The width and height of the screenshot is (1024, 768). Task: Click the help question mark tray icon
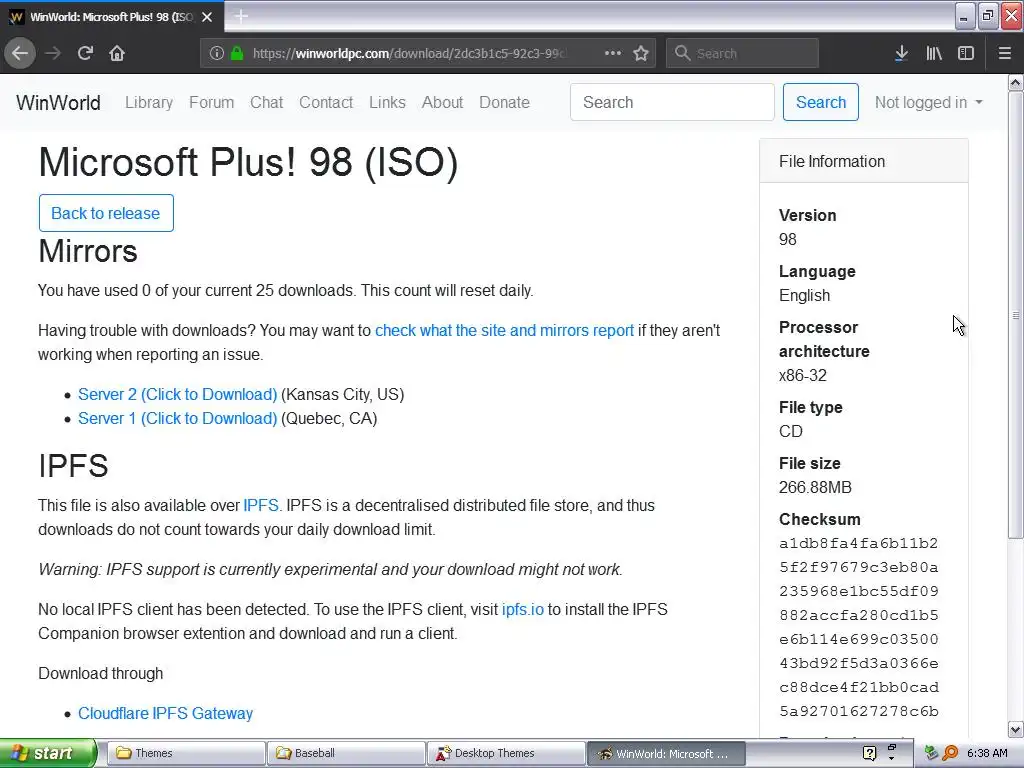click(869, 753)
